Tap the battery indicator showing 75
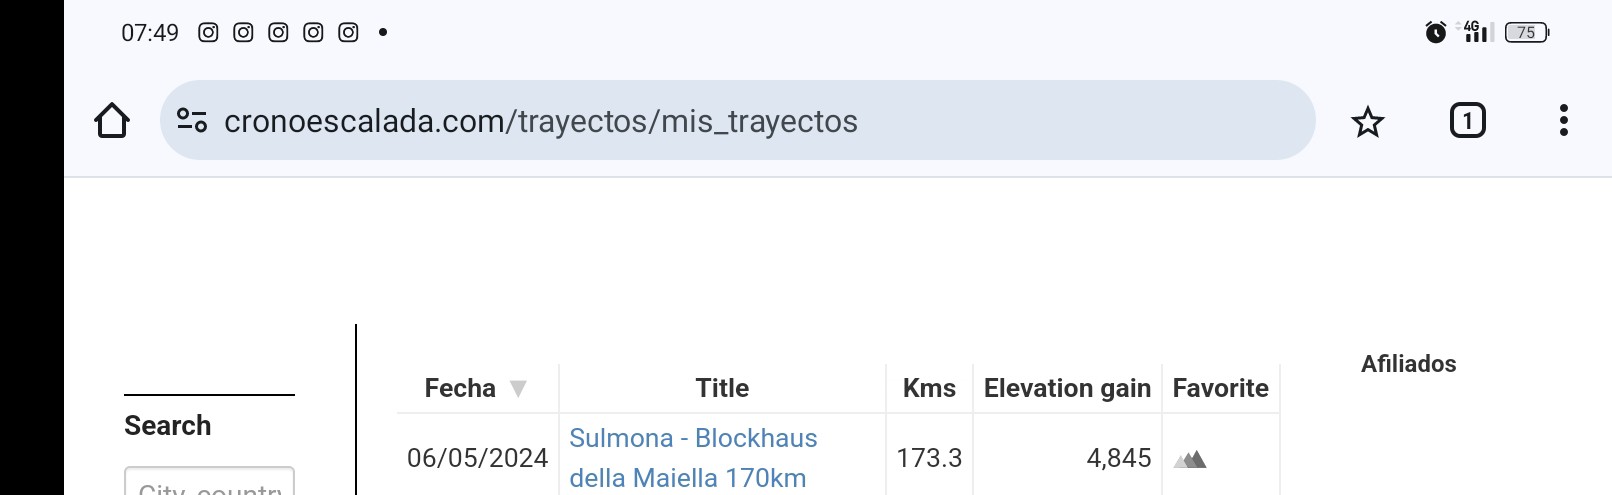 [x=1527, y=32]
